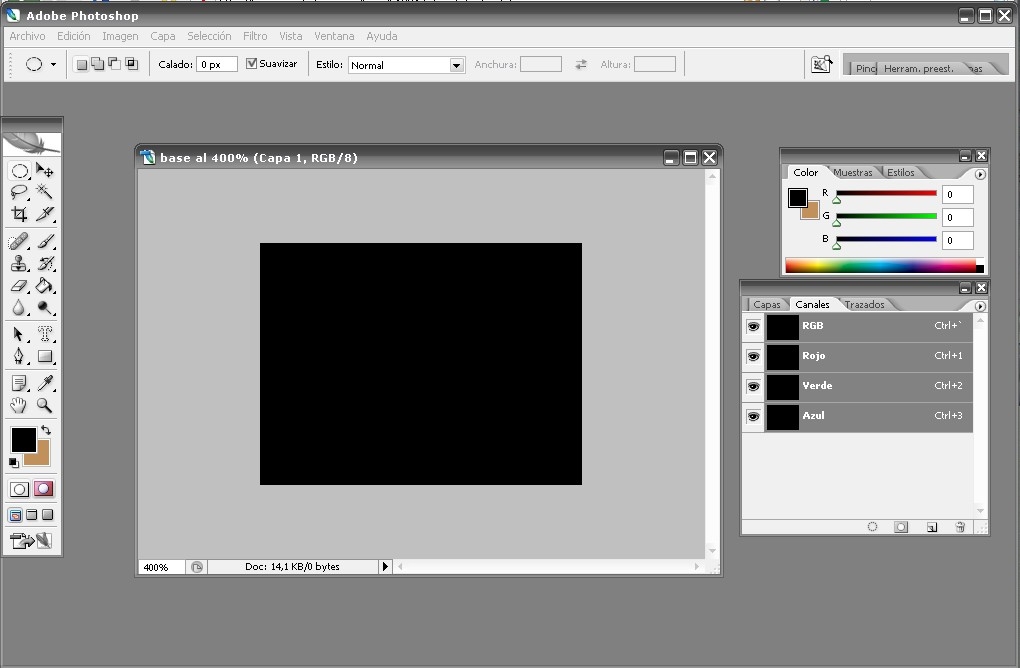The image size is (1020, 668).
Task: Open document status bar info arrow
Action: click(x=385, y=567)
